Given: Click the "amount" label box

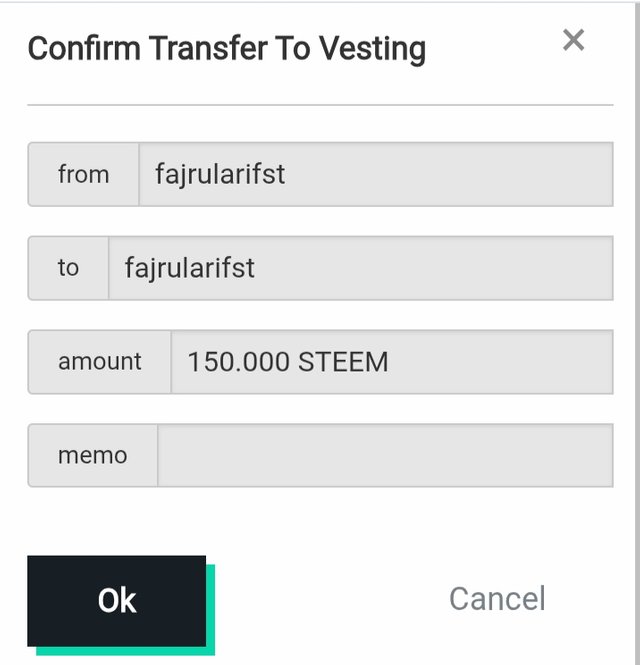Looking at the screenshot, I should pos(100,361).
